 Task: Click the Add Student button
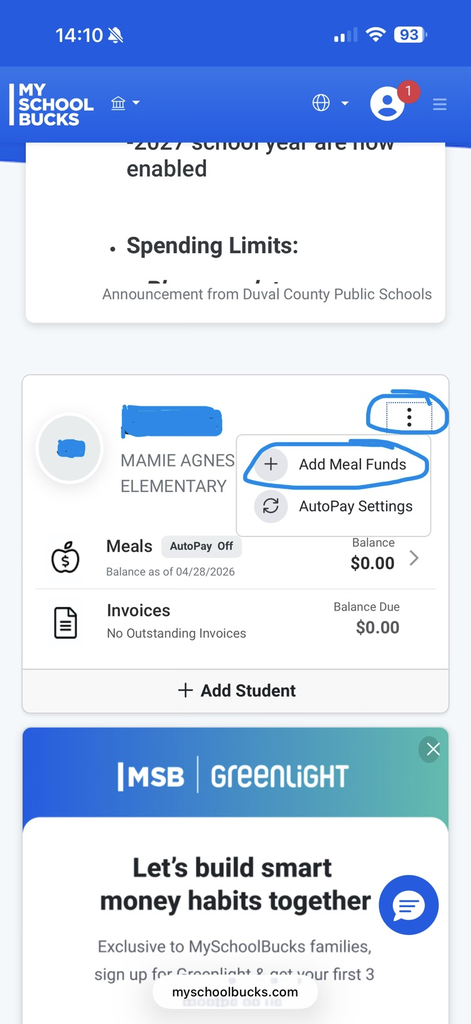coord(236,690)
